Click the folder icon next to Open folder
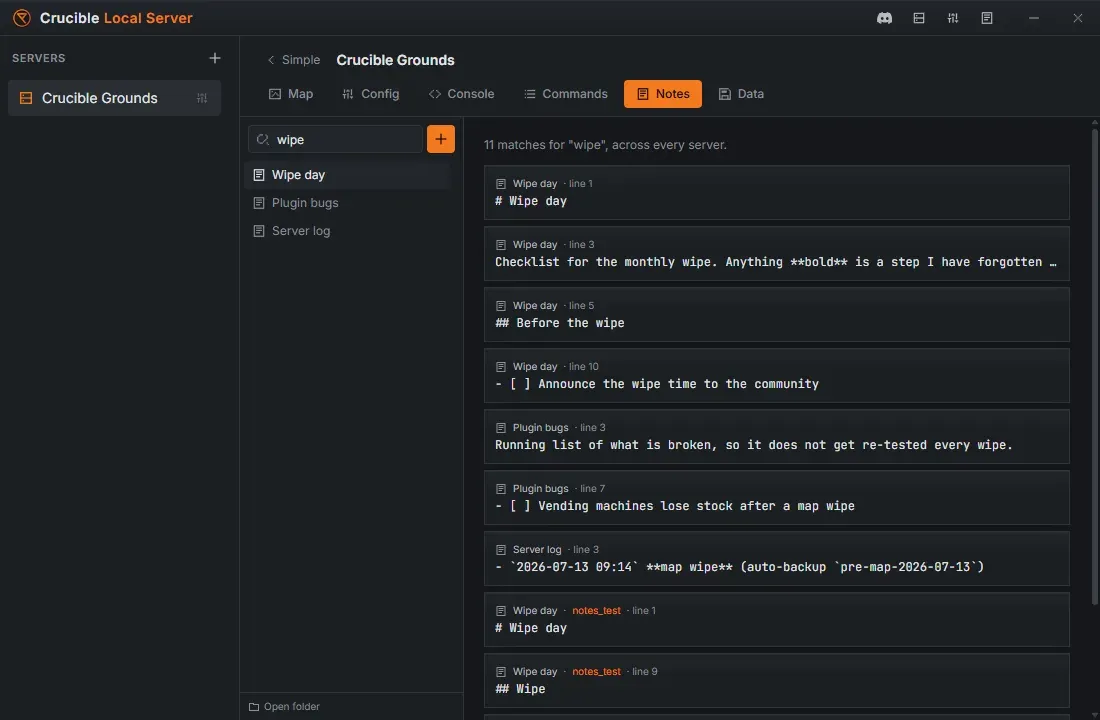The height and width of the screenshot is (720, 1100). (254, 707)
